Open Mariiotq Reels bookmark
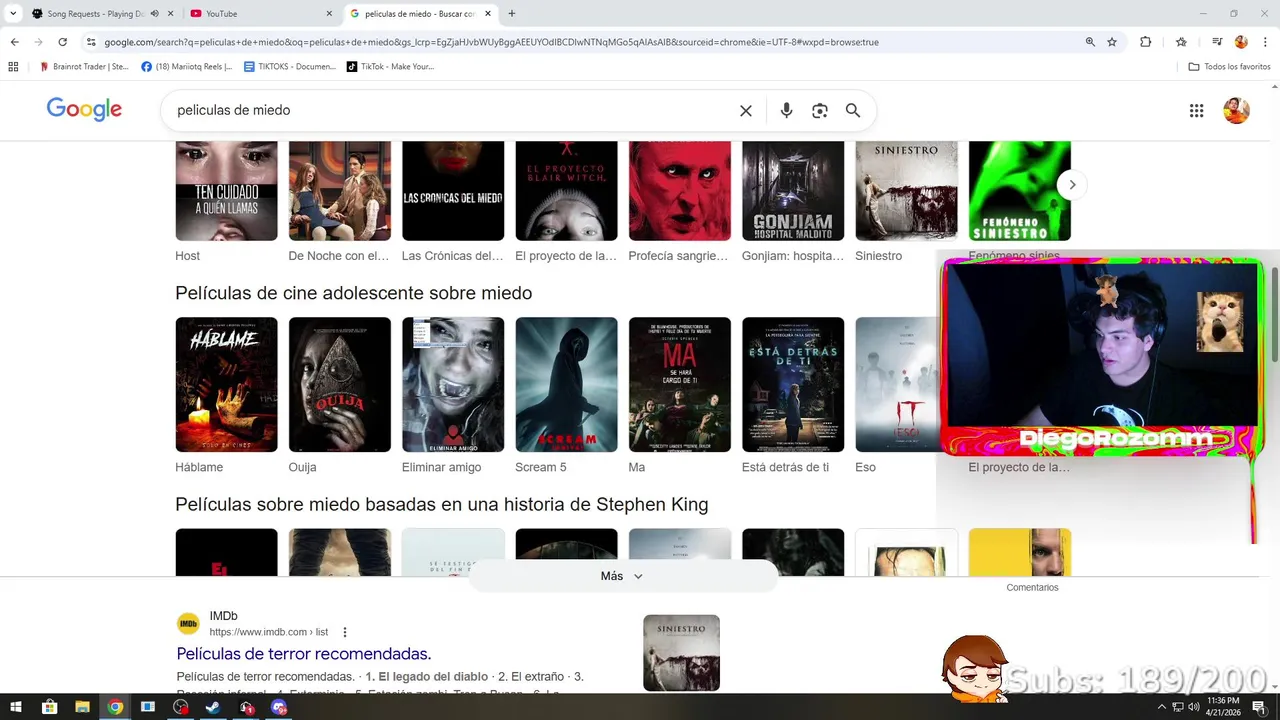1280x720 pixels. point(187,67)
